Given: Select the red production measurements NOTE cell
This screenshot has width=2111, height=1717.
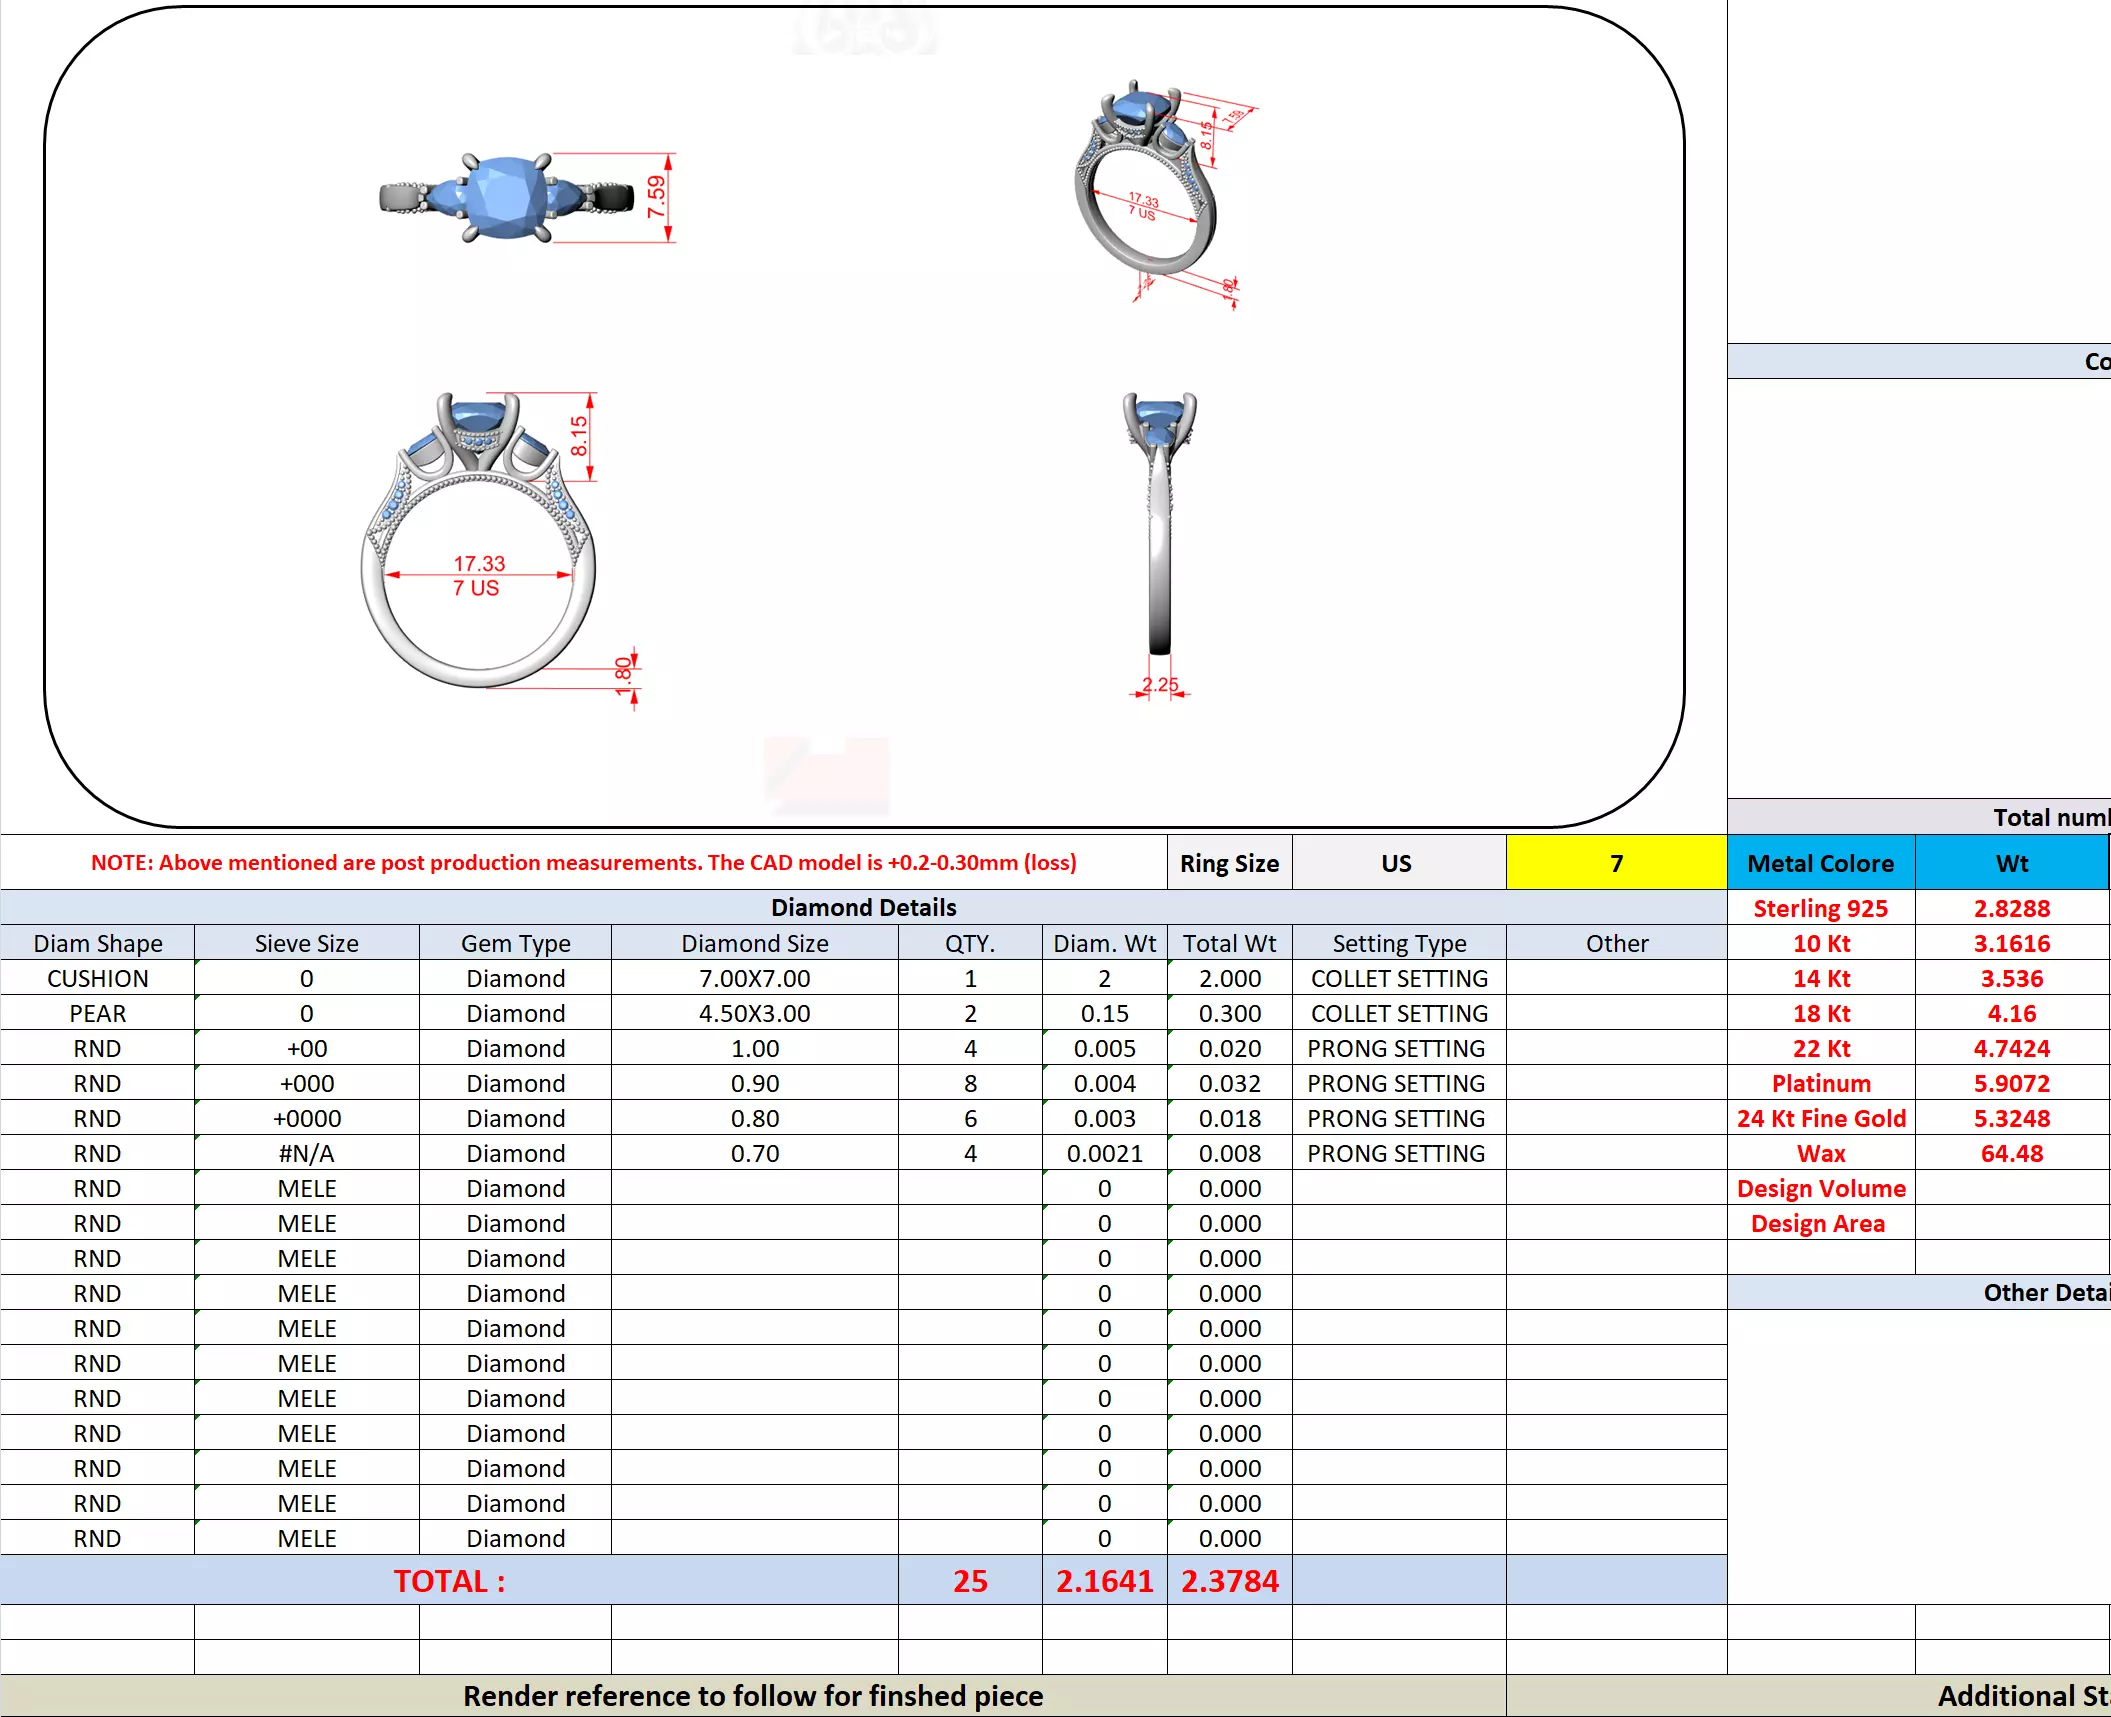Looking at the screenshot, I should (583, 862).
